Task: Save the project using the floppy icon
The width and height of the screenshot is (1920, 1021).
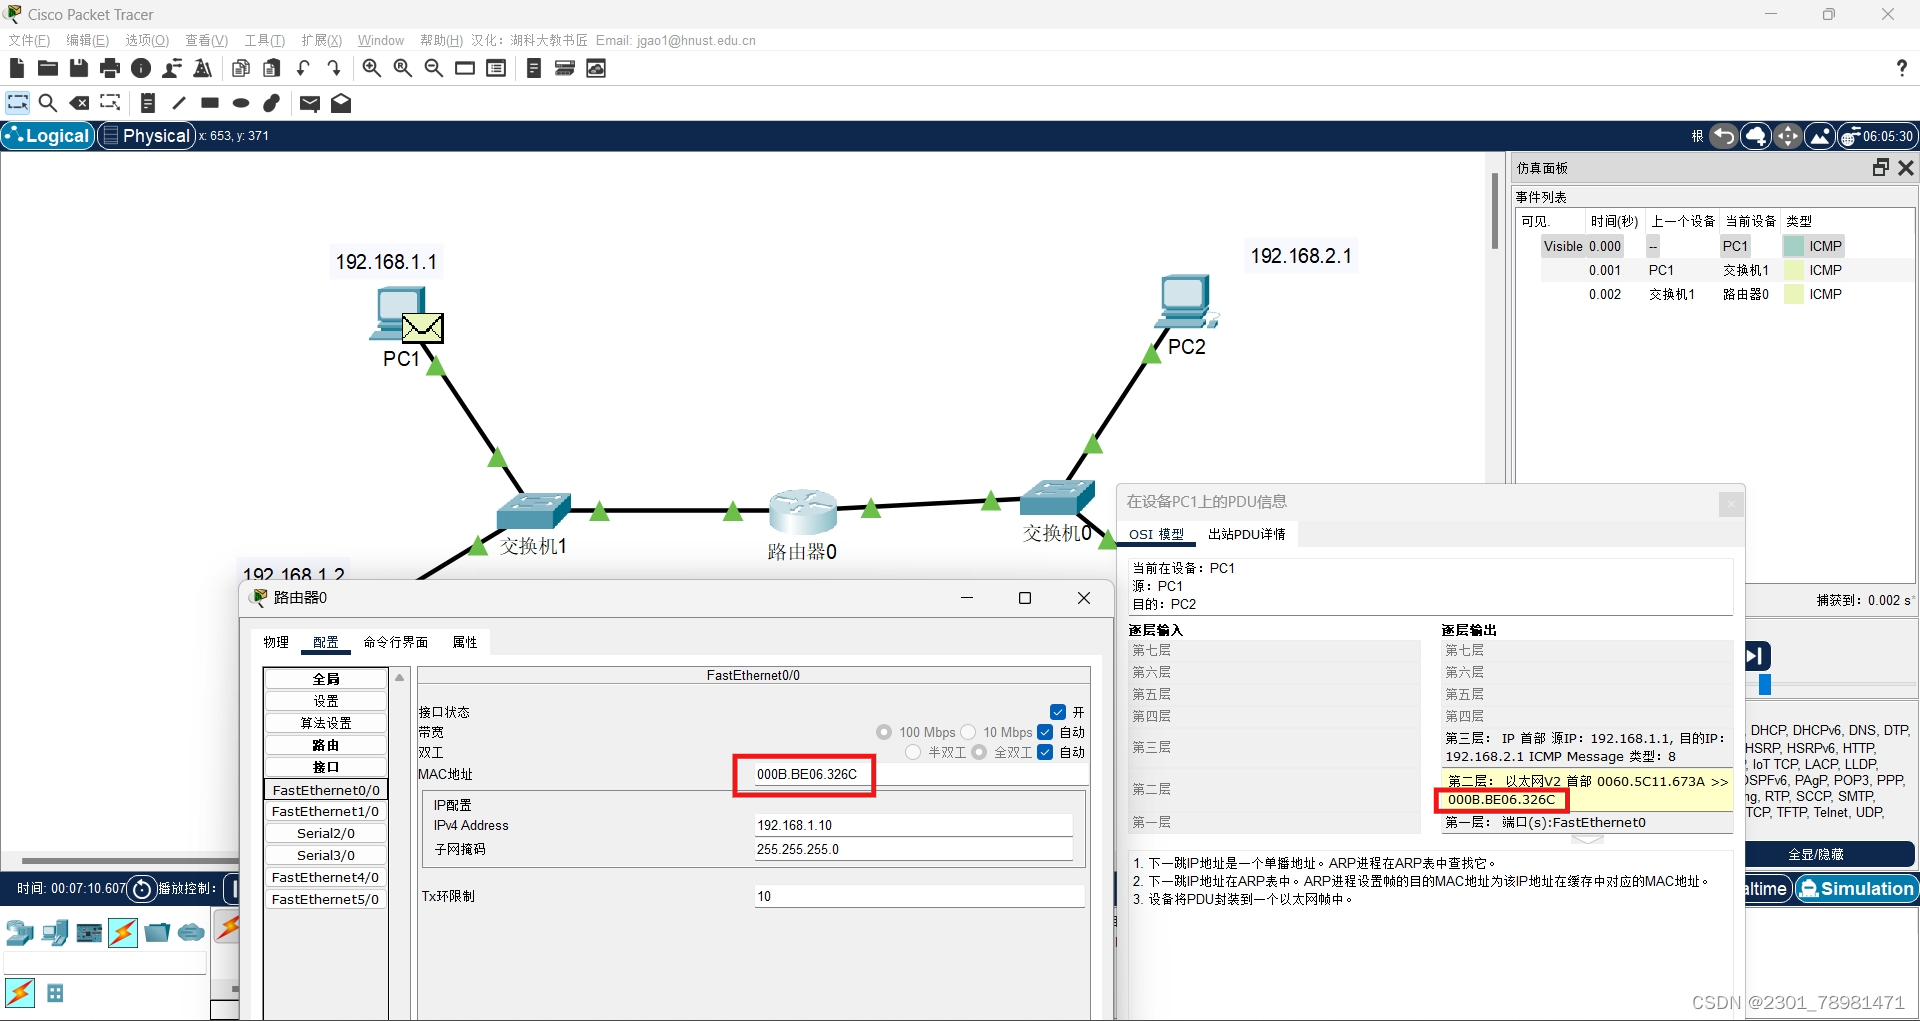Action: point(79,68)
